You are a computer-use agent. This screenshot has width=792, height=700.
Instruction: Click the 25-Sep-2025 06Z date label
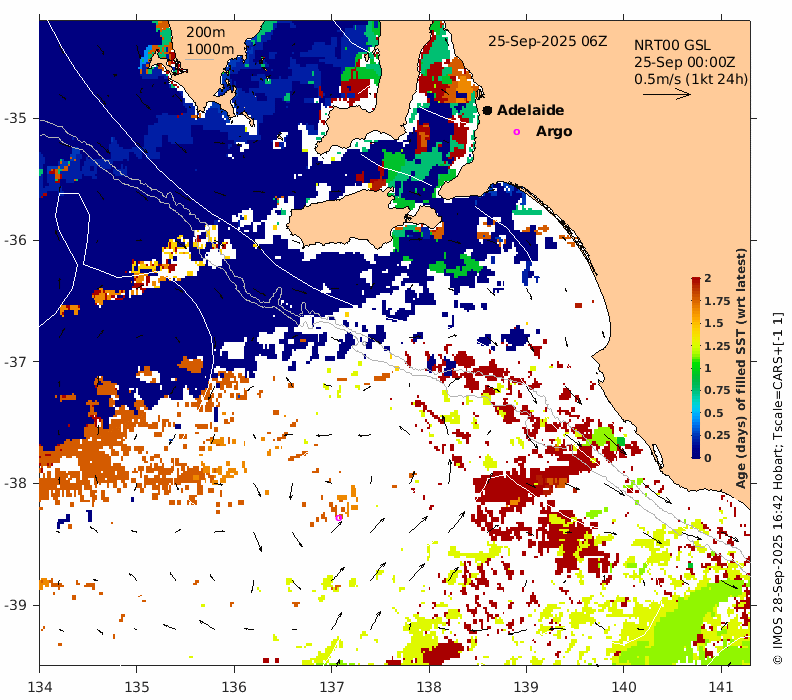(x=548, y=41)
